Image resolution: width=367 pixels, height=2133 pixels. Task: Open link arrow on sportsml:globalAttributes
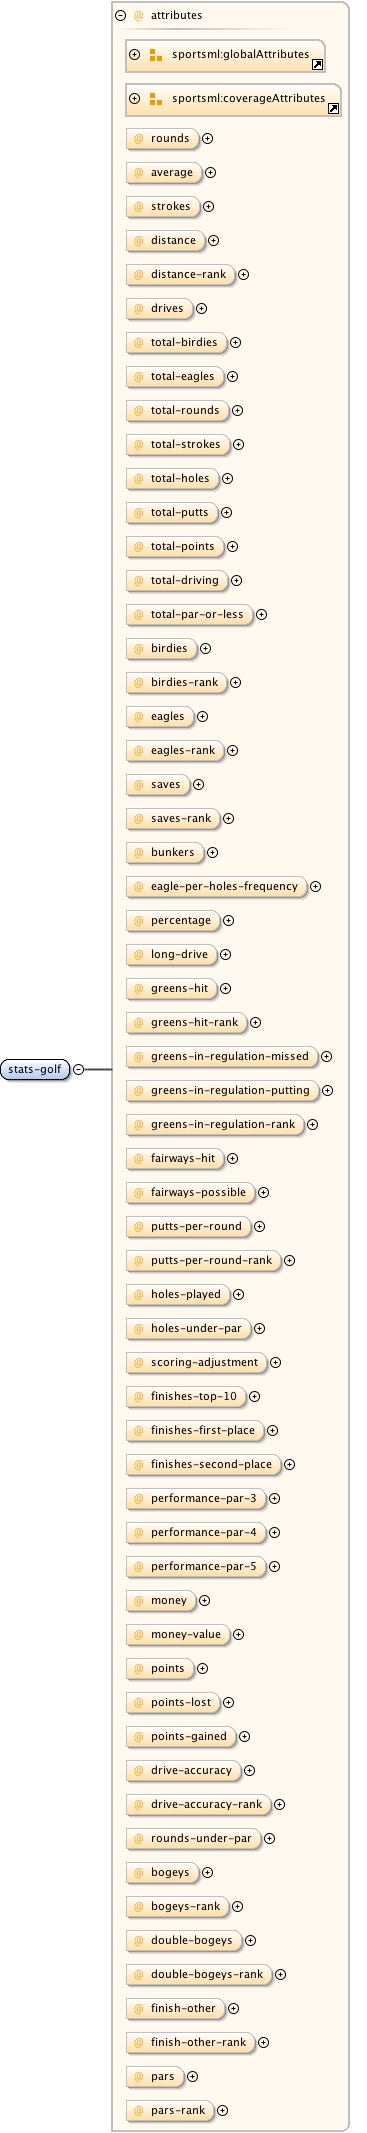pos(317,64)
